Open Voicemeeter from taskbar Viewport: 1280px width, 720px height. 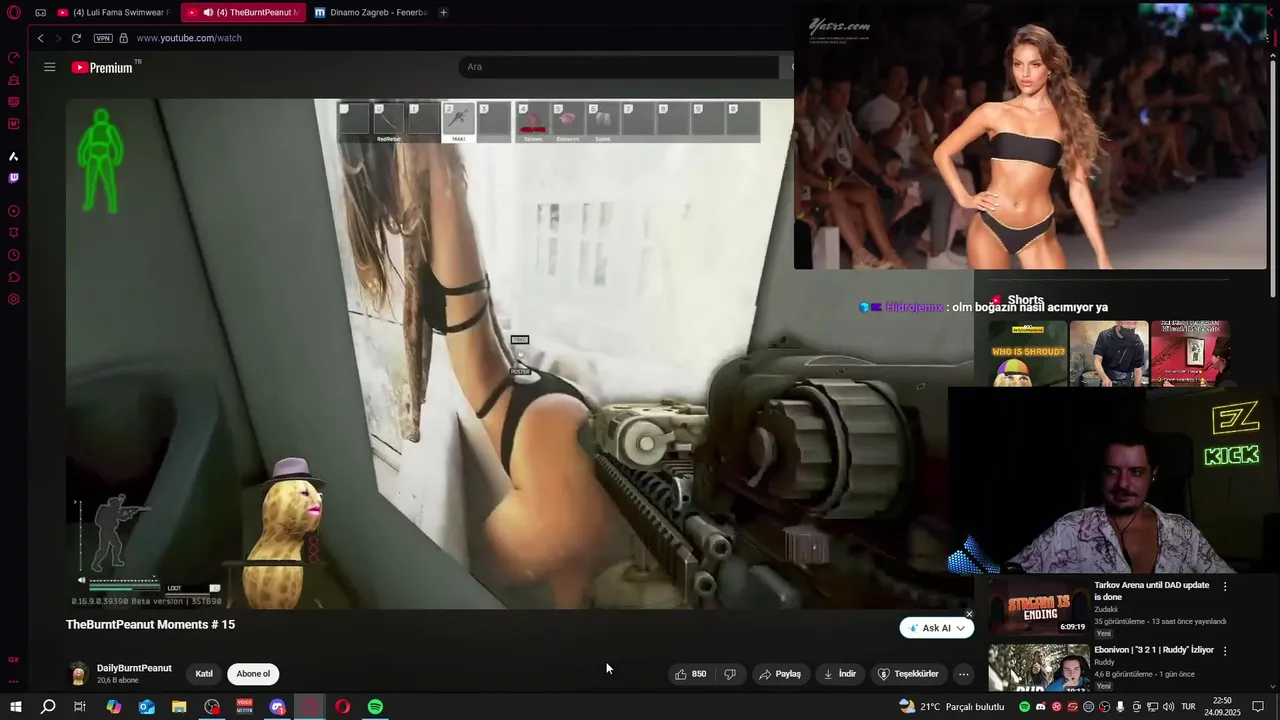(x=245, y=707)
